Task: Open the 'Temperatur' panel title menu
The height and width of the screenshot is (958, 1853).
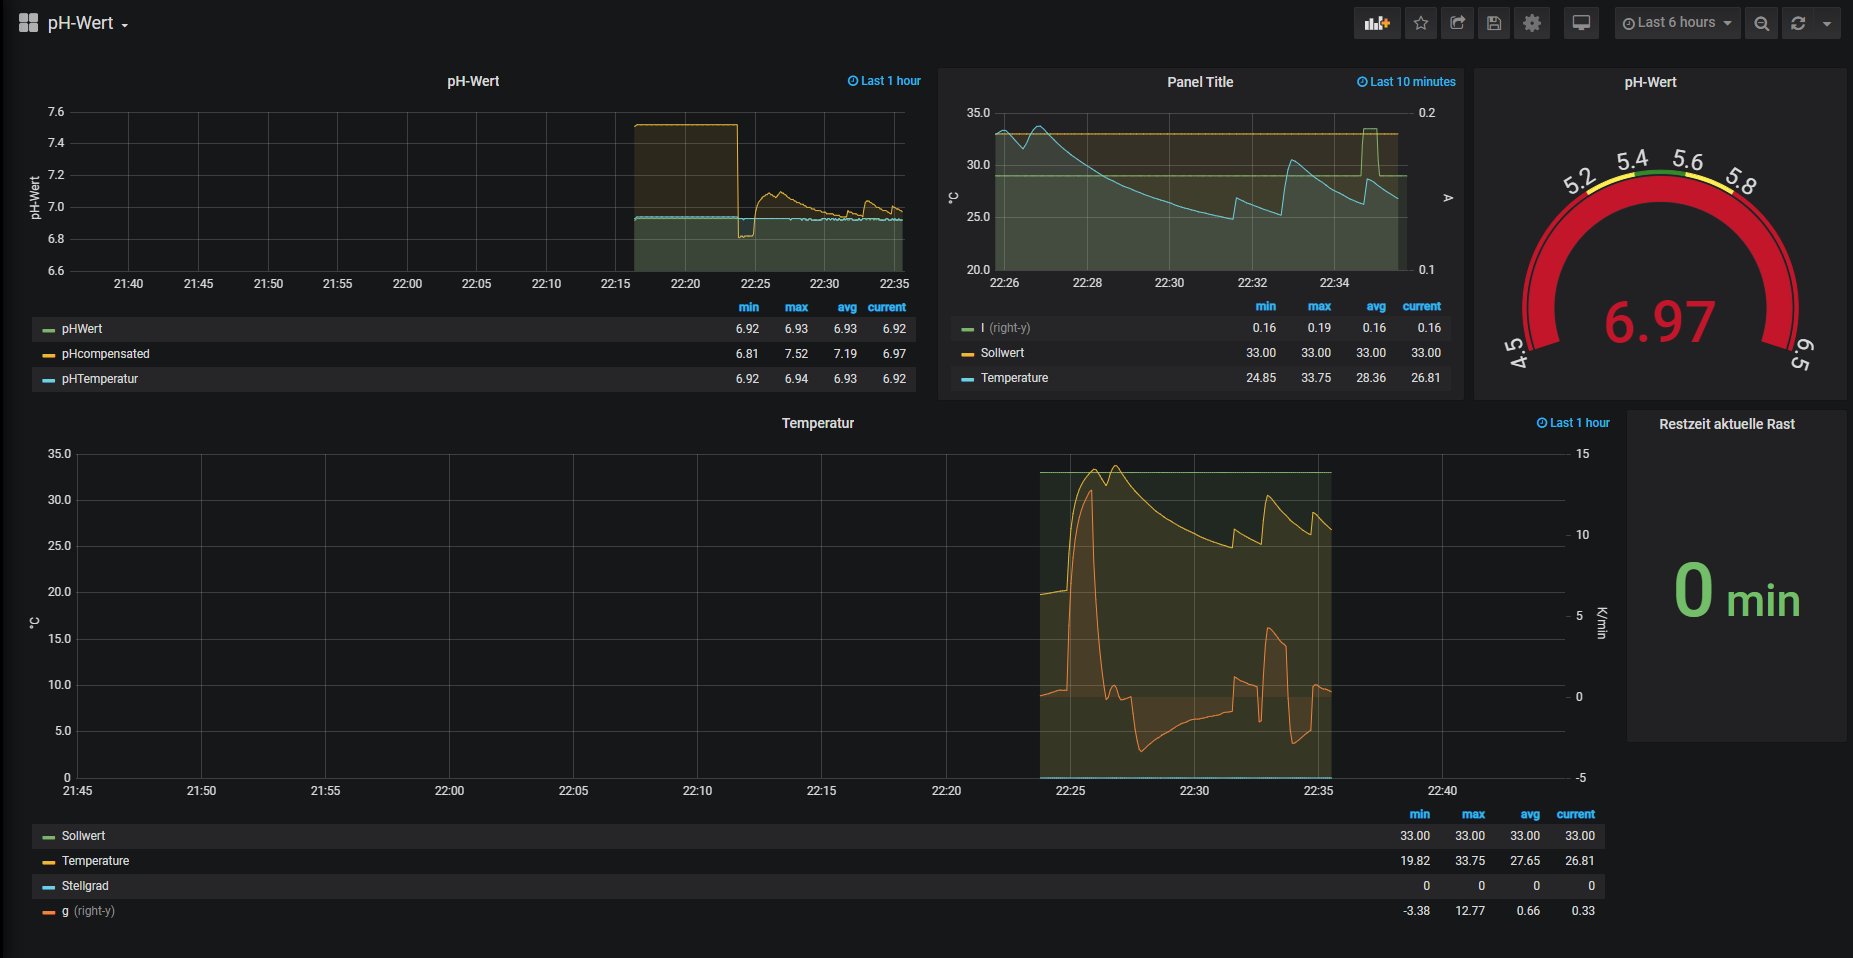Action: tap(817, 423)
